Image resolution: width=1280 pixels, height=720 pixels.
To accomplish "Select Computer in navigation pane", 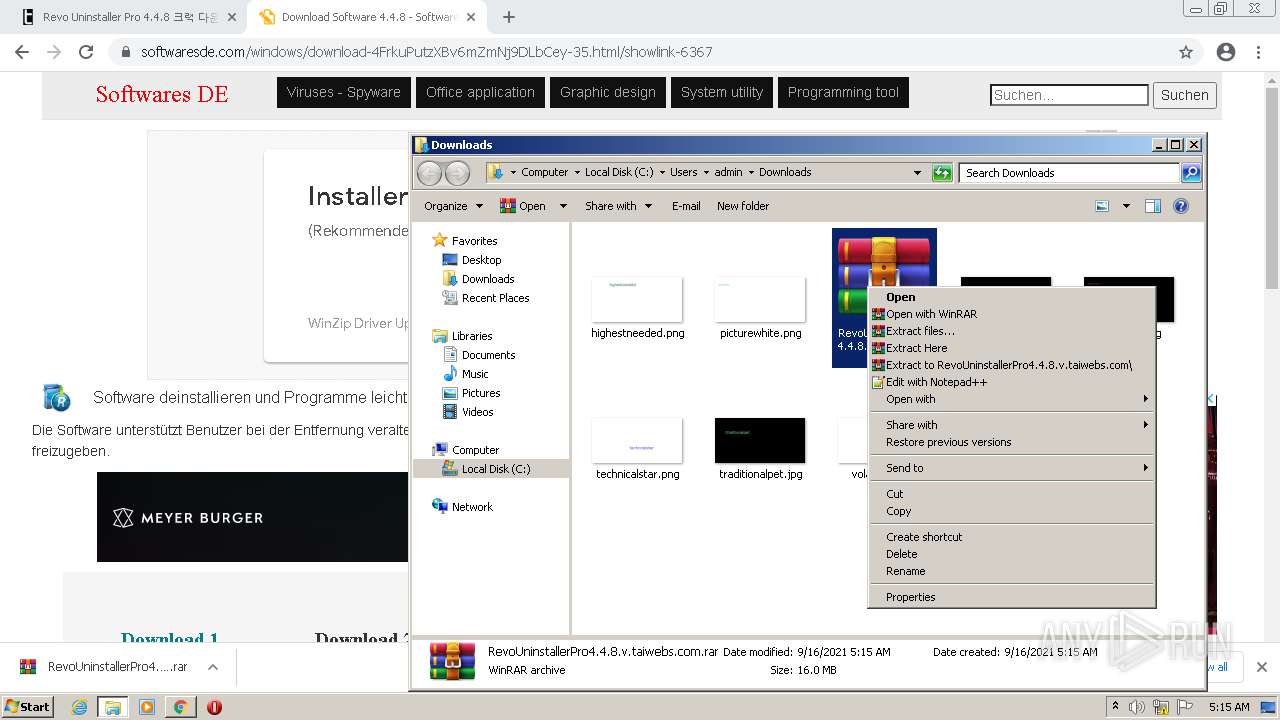I will tap(475, 450).
